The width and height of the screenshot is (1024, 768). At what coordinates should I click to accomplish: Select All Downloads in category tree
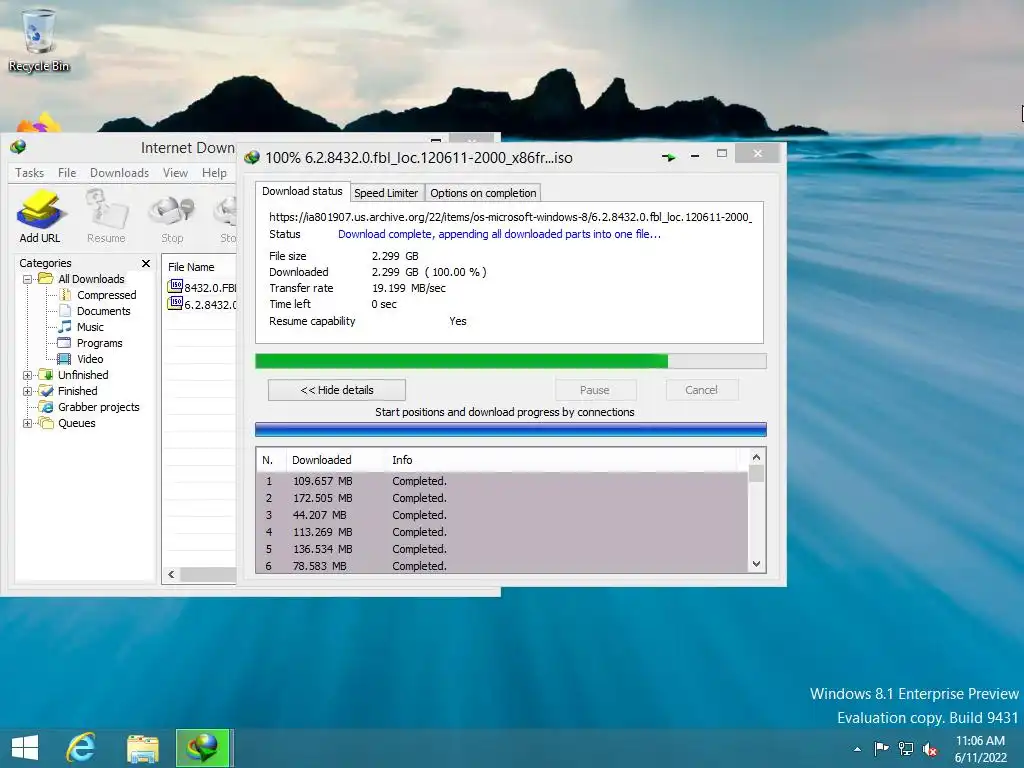tap(91, 279)
